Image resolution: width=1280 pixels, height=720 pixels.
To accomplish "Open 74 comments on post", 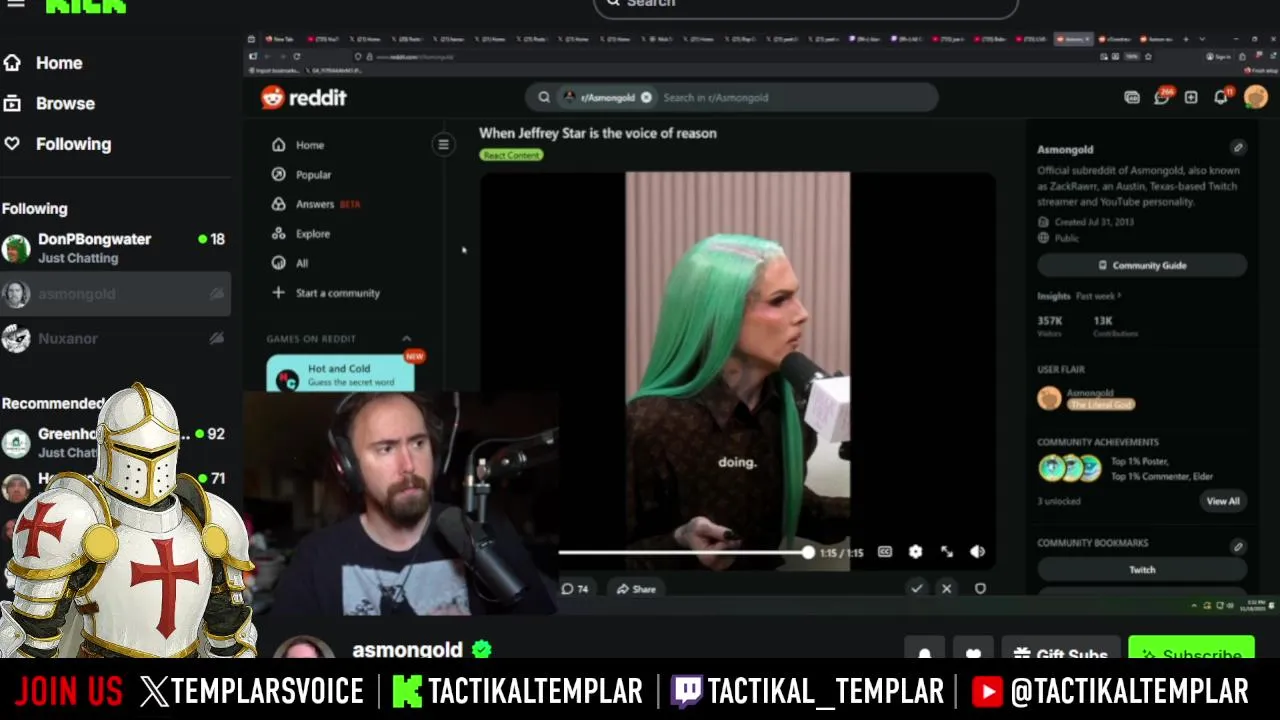I will (x=575, y=589).
